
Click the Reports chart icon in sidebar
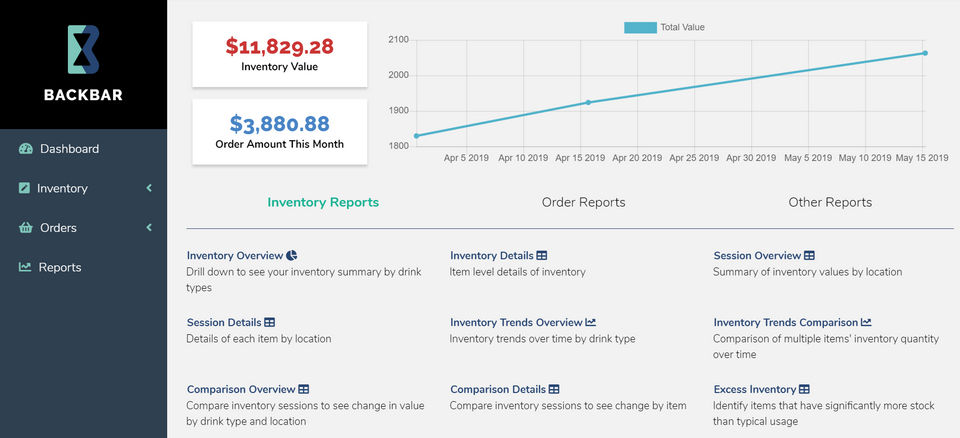25,267
